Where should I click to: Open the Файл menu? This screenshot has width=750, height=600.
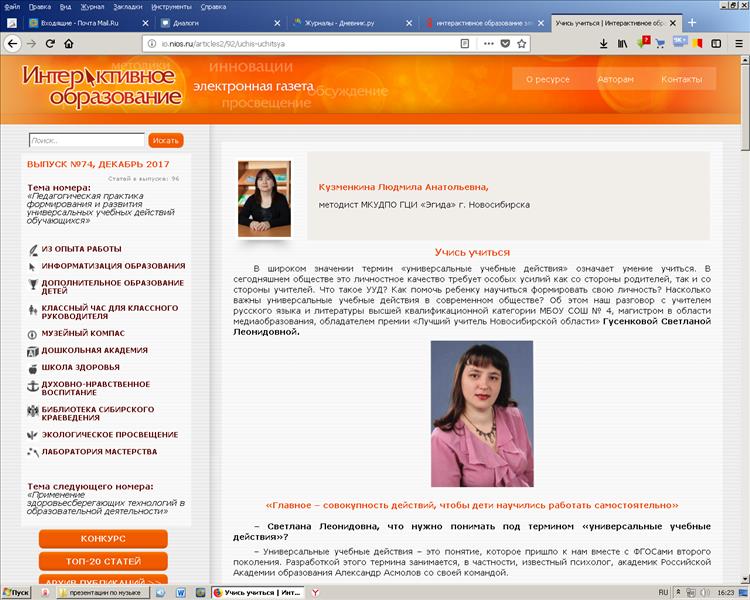12,7
